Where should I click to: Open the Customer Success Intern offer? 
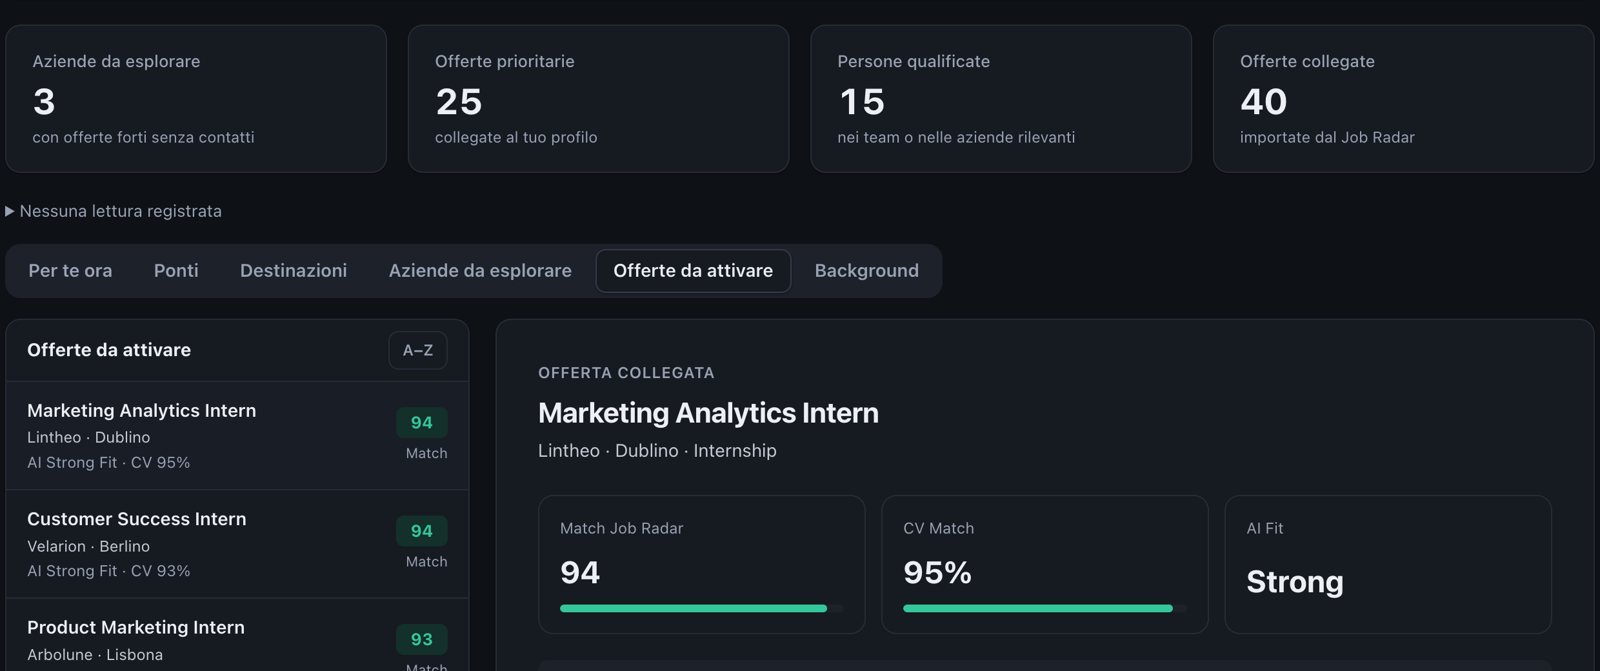tap(237, 544)
